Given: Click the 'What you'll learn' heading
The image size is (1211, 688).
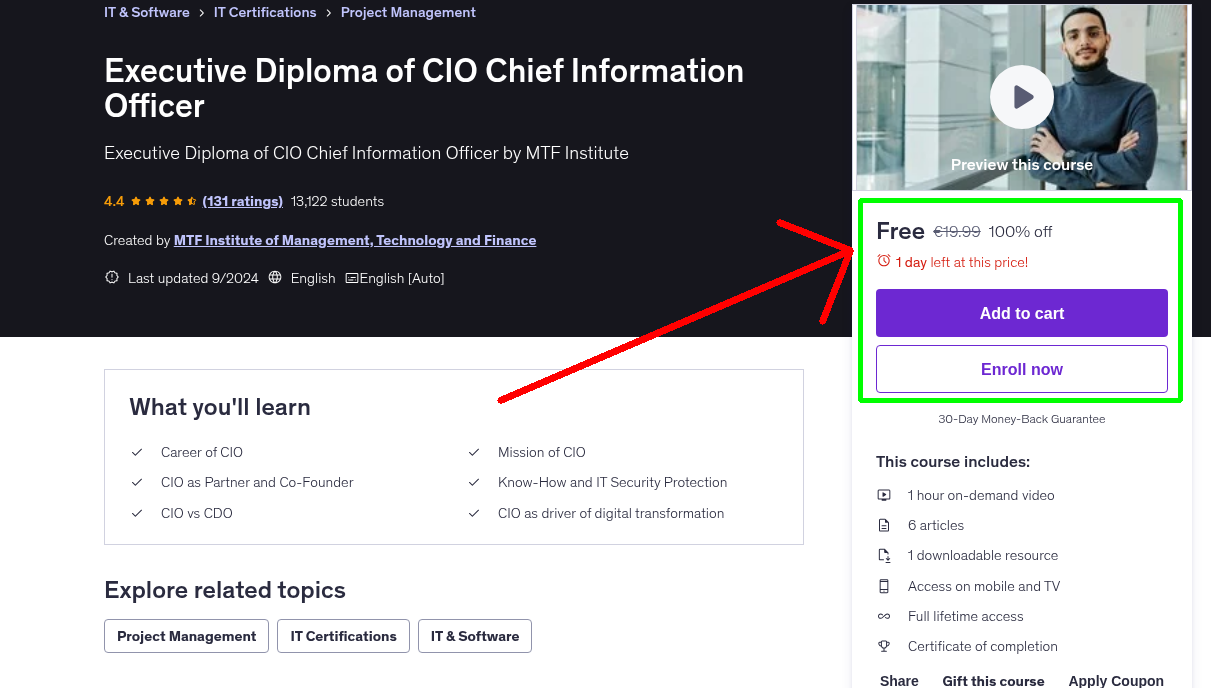Looking at the screenshot, I should pyautogui.click(x=220, y=407).
